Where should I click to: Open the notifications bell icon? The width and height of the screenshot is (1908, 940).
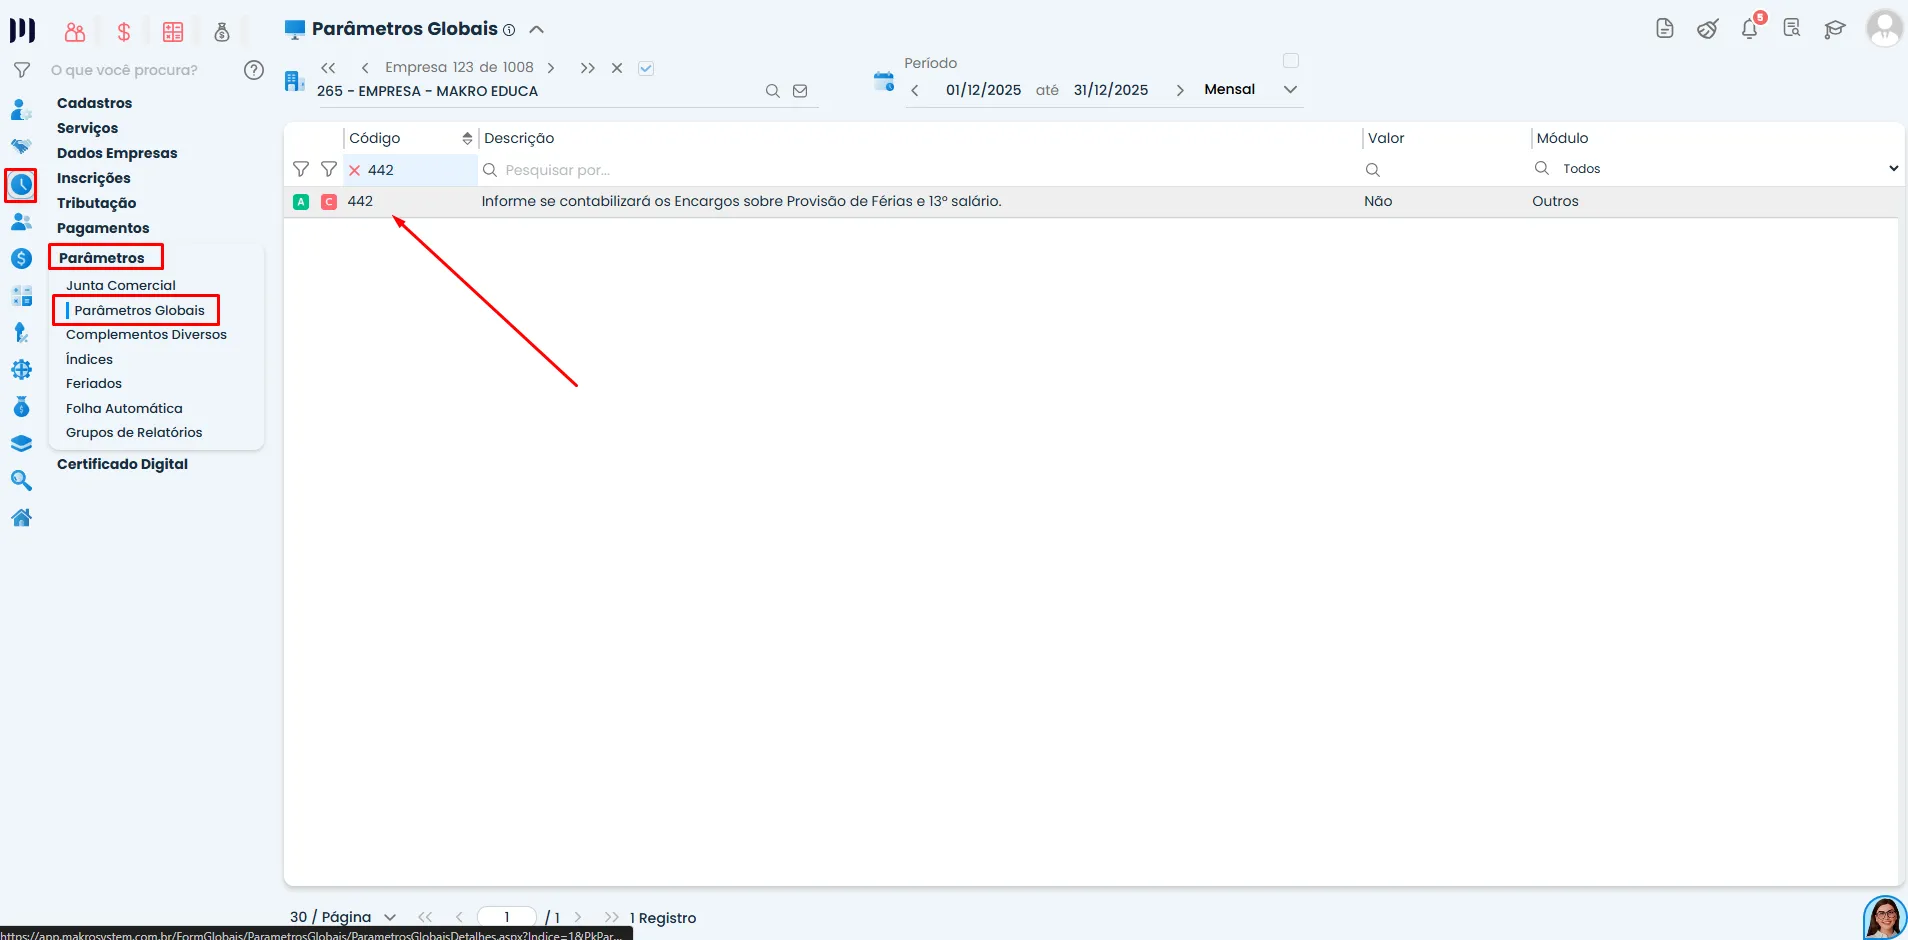coord(1749,29)
